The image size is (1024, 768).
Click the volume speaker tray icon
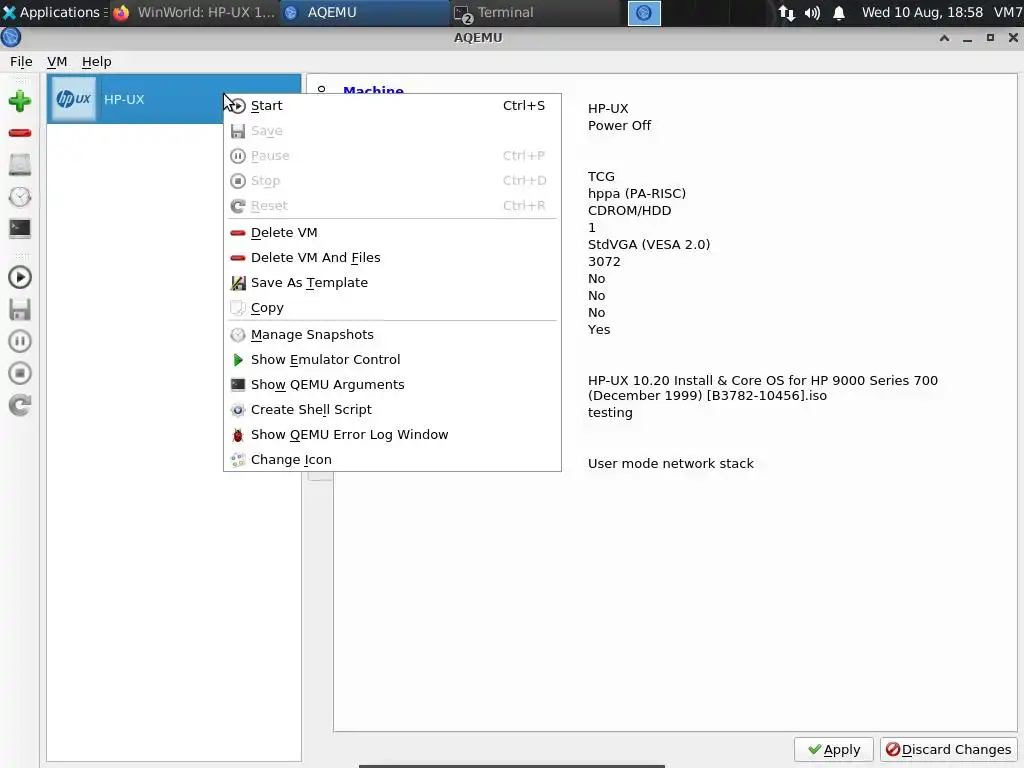click(x=812, y=13)
